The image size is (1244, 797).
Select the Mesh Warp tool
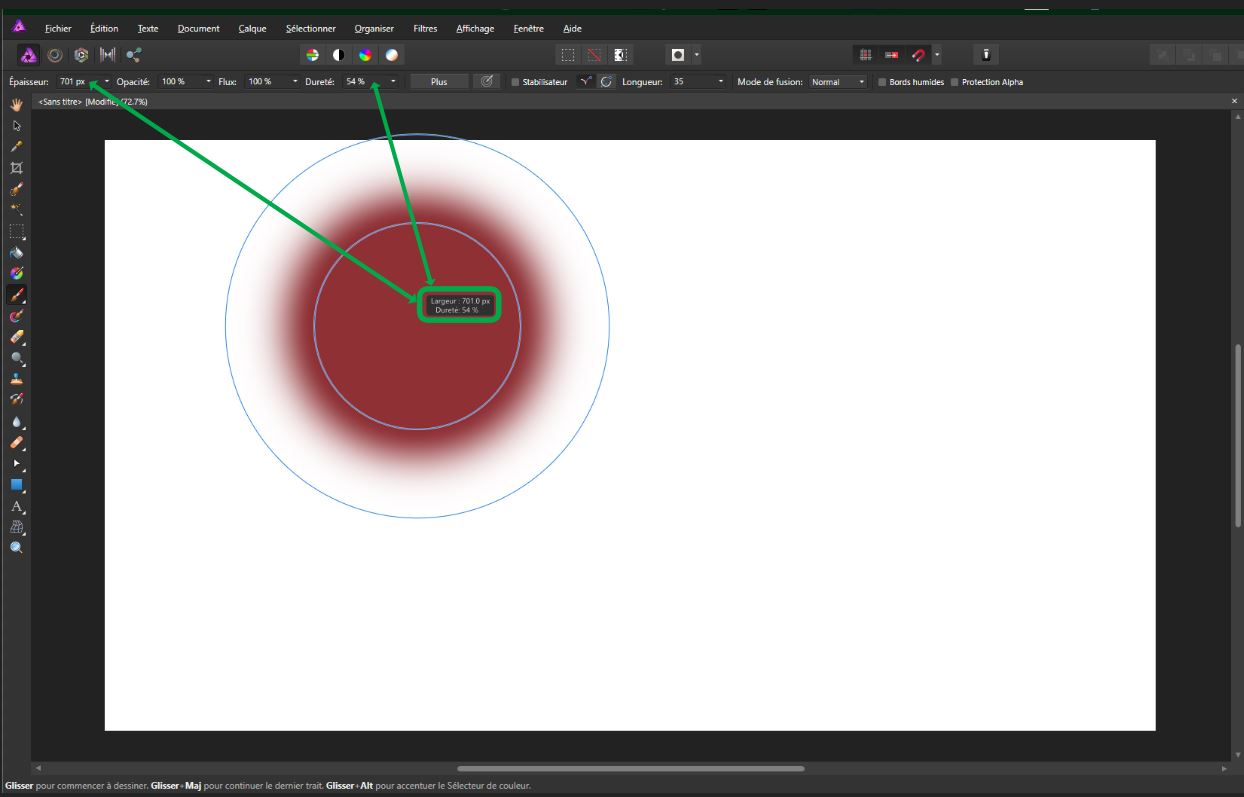click(x=17, y=527)
